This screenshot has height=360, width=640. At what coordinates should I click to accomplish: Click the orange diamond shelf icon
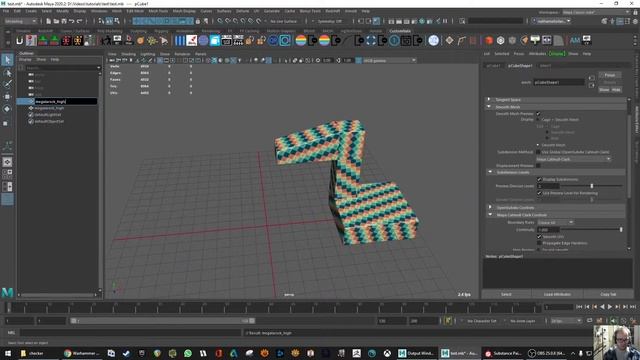(x=449, y=40)
